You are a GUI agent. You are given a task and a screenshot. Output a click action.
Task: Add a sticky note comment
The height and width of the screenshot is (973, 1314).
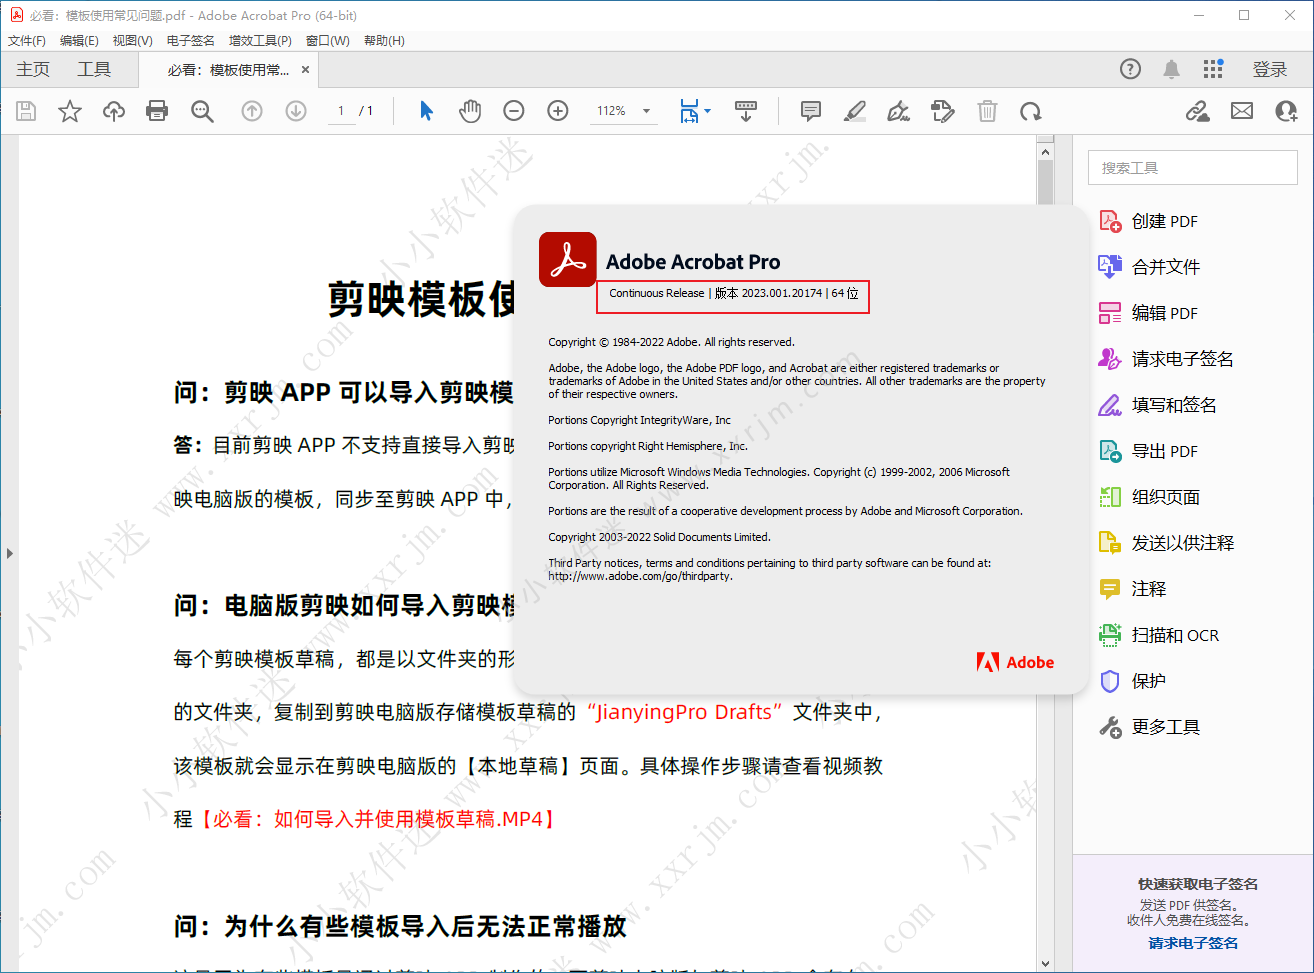click(811, 111)
